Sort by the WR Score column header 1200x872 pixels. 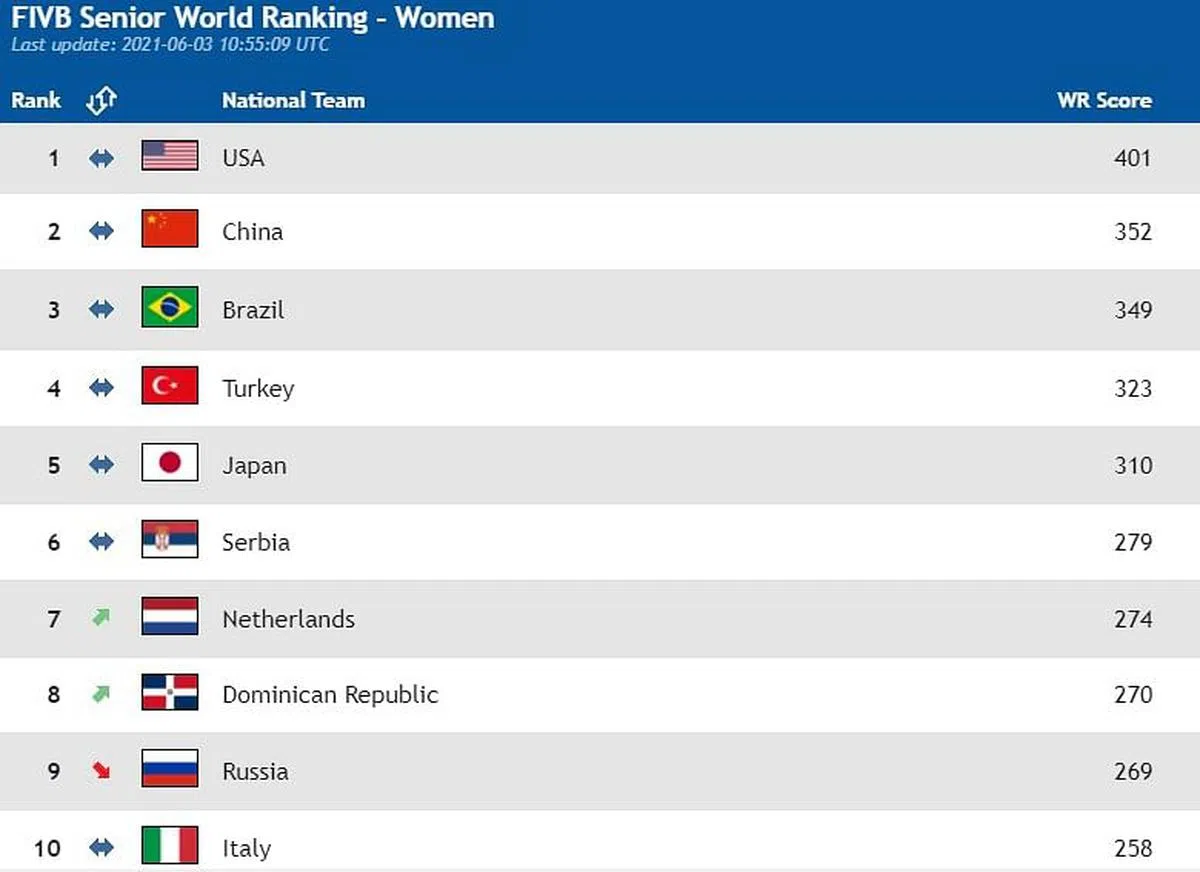click(1104, 100)
